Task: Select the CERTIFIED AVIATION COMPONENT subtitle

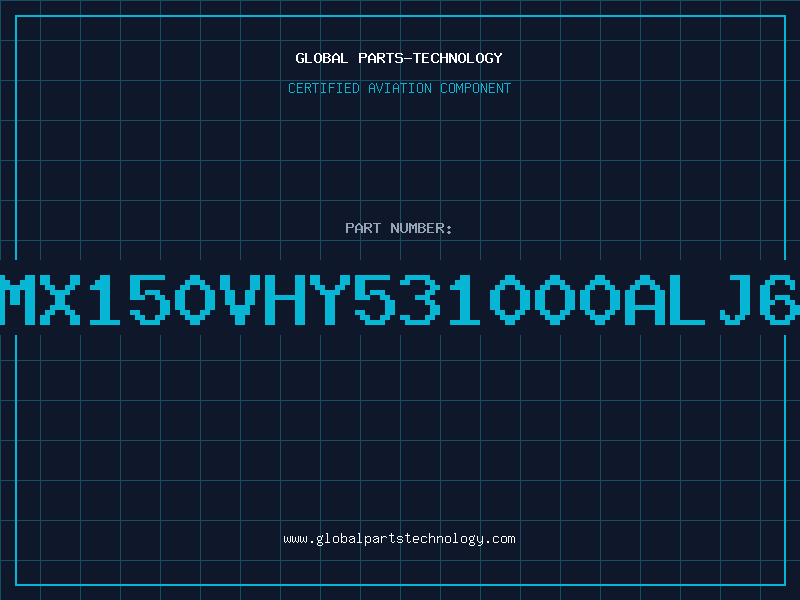Action: tap(399, 88)
